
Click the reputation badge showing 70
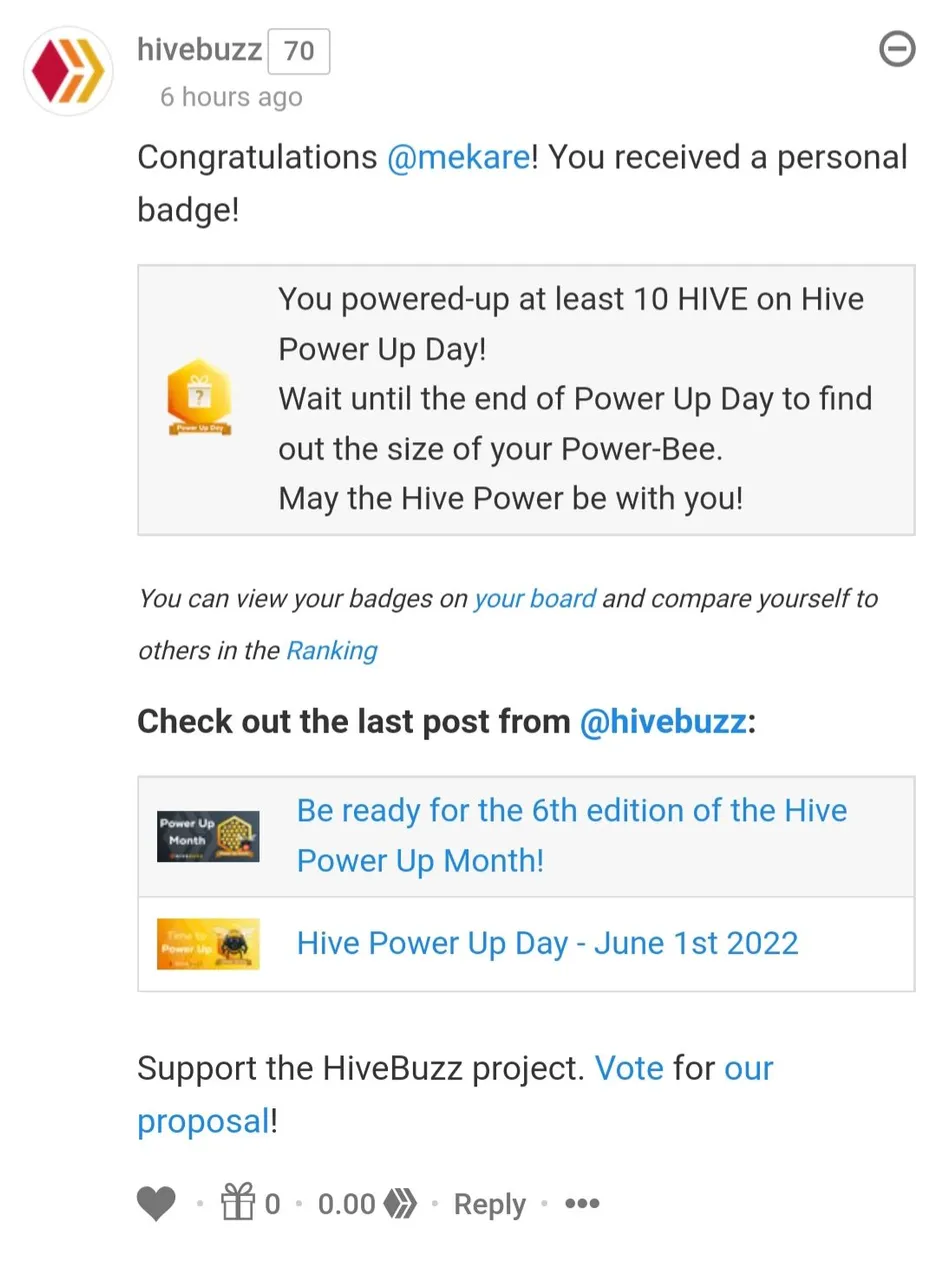[x=299, y=51]
